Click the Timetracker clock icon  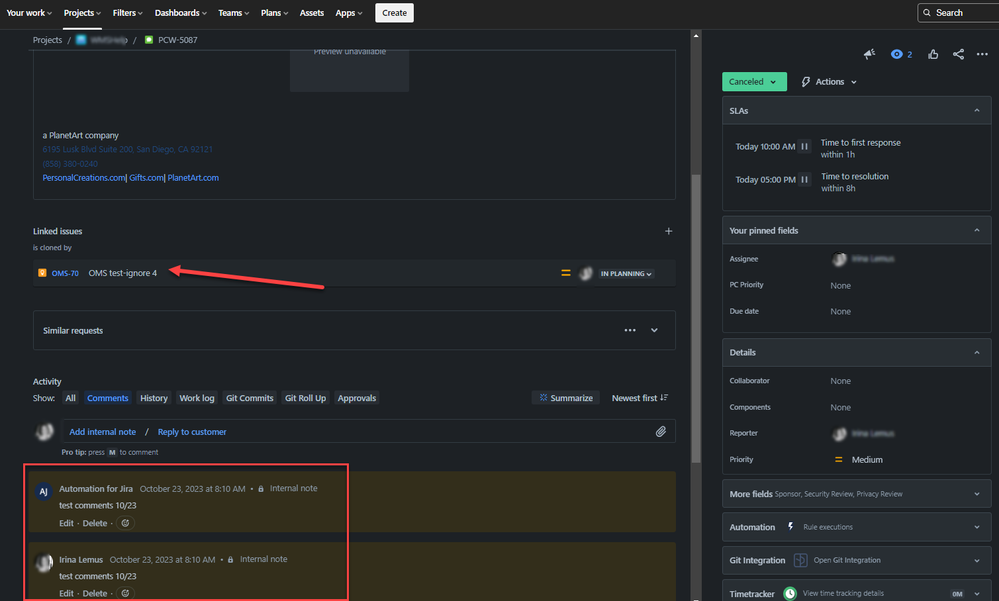[x=790, y=593]
